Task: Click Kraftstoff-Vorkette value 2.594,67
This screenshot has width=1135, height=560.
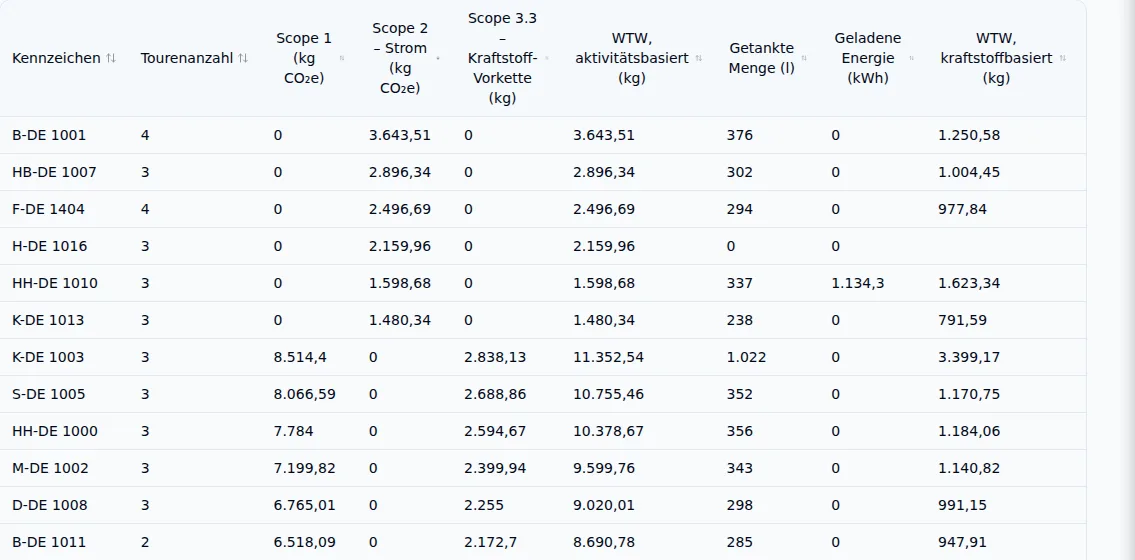Action: tap(495, 431)
